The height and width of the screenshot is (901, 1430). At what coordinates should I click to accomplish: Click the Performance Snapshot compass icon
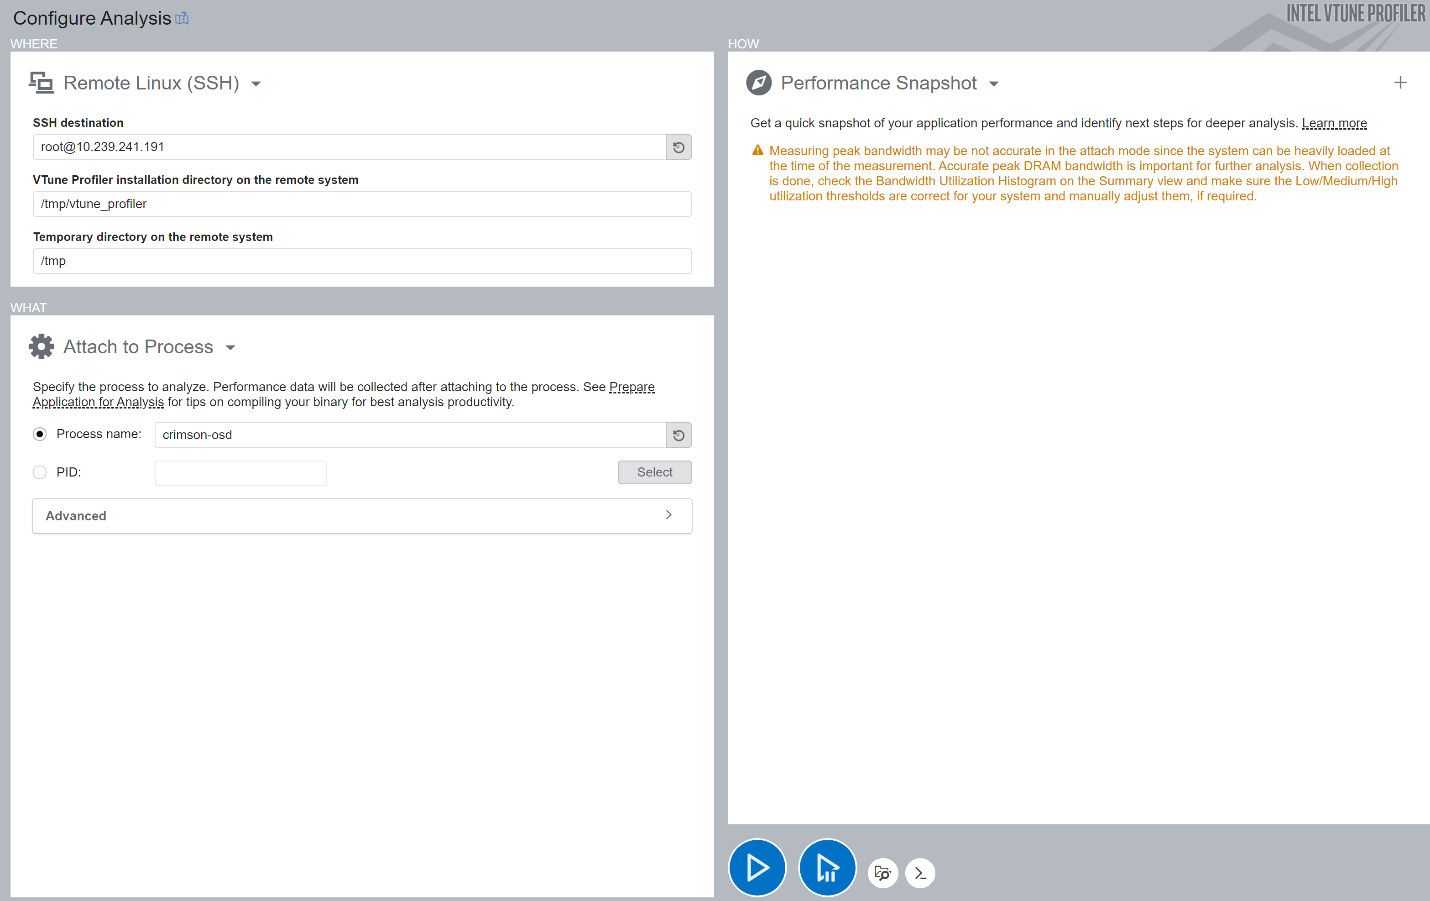[x=759, y=83]
